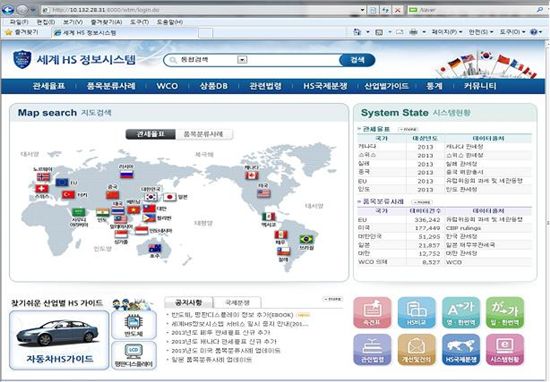Switch map search to 품목분류사례 mode

tap(204, 134)
